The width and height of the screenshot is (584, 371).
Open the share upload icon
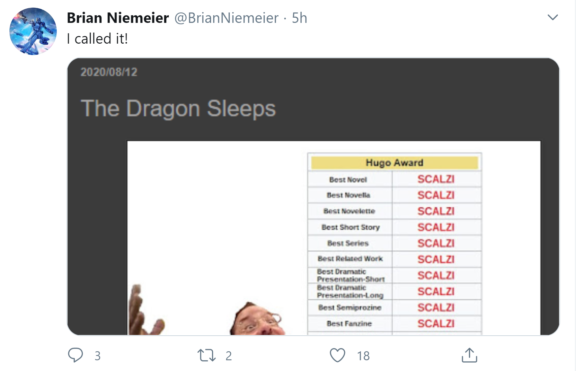[x=469, y=355]
